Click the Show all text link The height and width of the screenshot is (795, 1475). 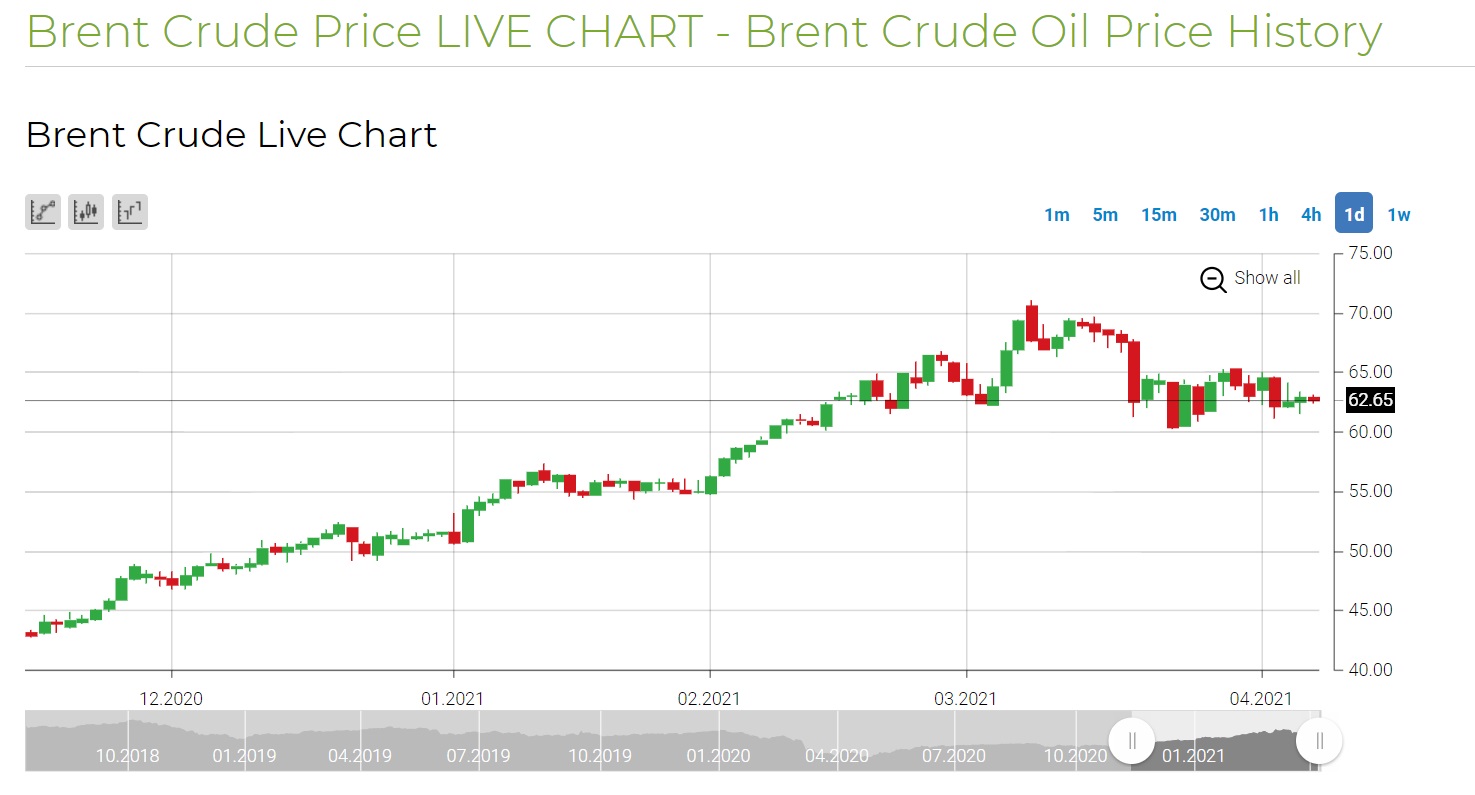[1267, 278]
